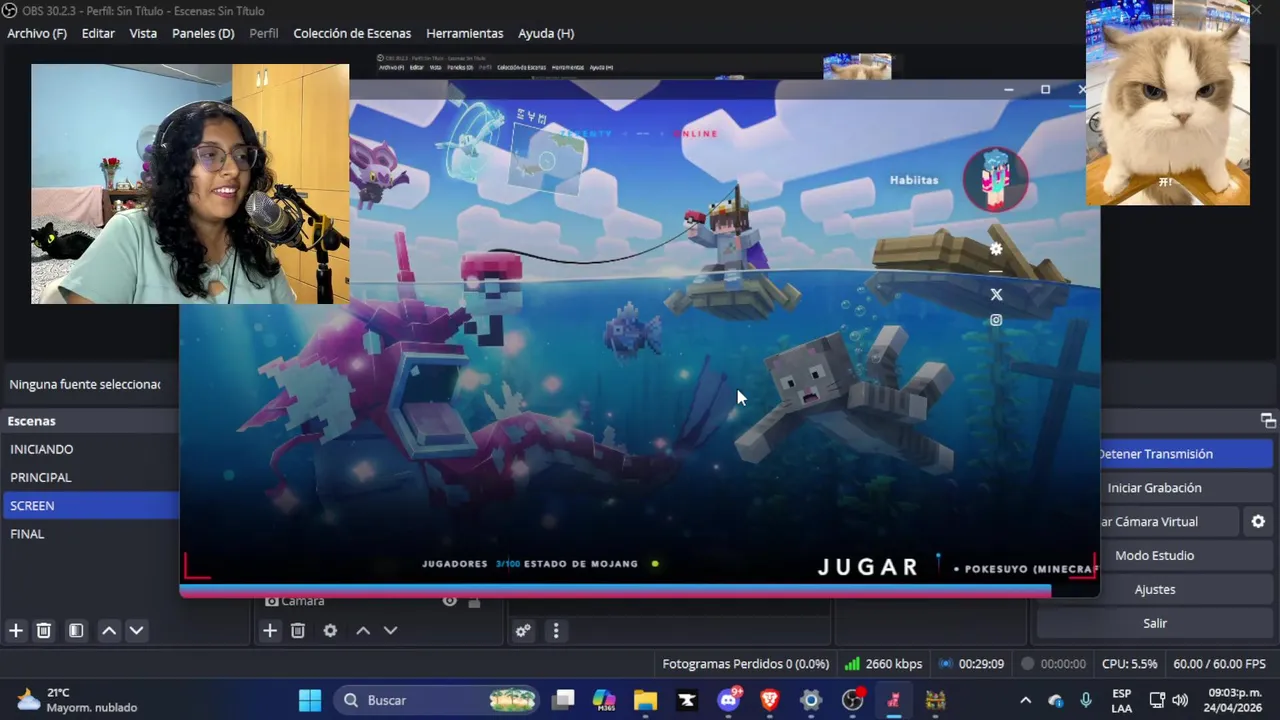Open File Explorer from taskbar
The image size is (1280, 720).
coord(645,700)
